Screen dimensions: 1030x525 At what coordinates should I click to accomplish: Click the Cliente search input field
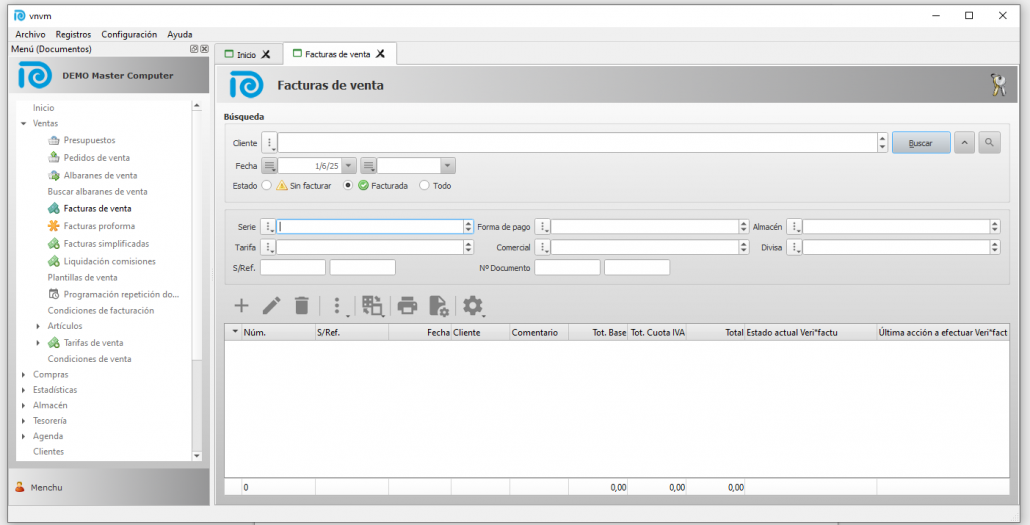pos(576,143)
